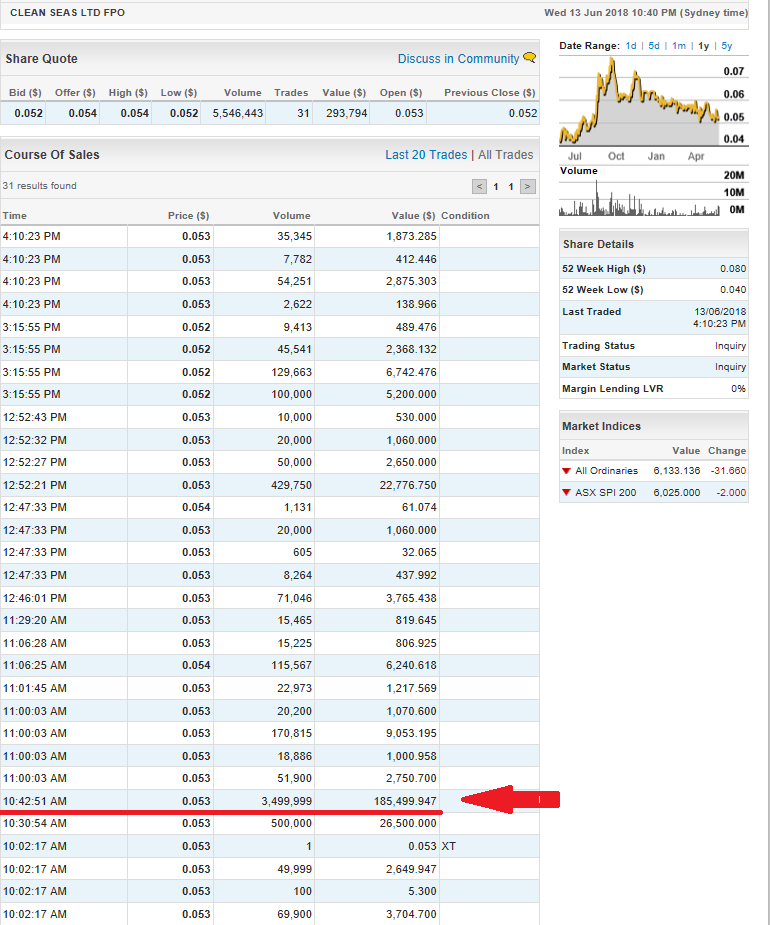Go to previous page of trade results
The width and height of the screenshot is (770, 925).
pos(479,186)
